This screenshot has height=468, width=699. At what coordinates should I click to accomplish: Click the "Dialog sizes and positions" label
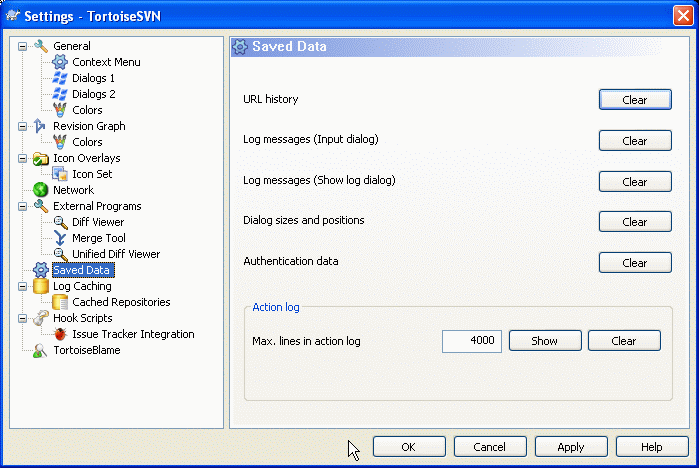(x=304, y=220)
